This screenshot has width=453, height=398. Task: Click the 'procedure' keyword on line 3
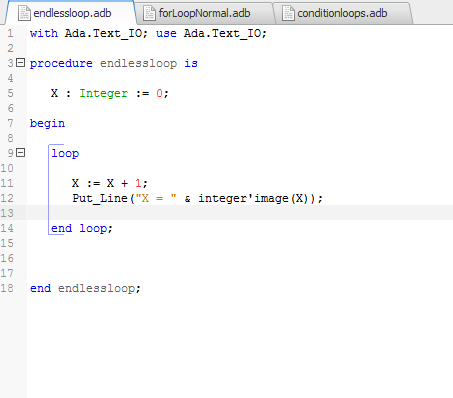click(x=61, y=63)
